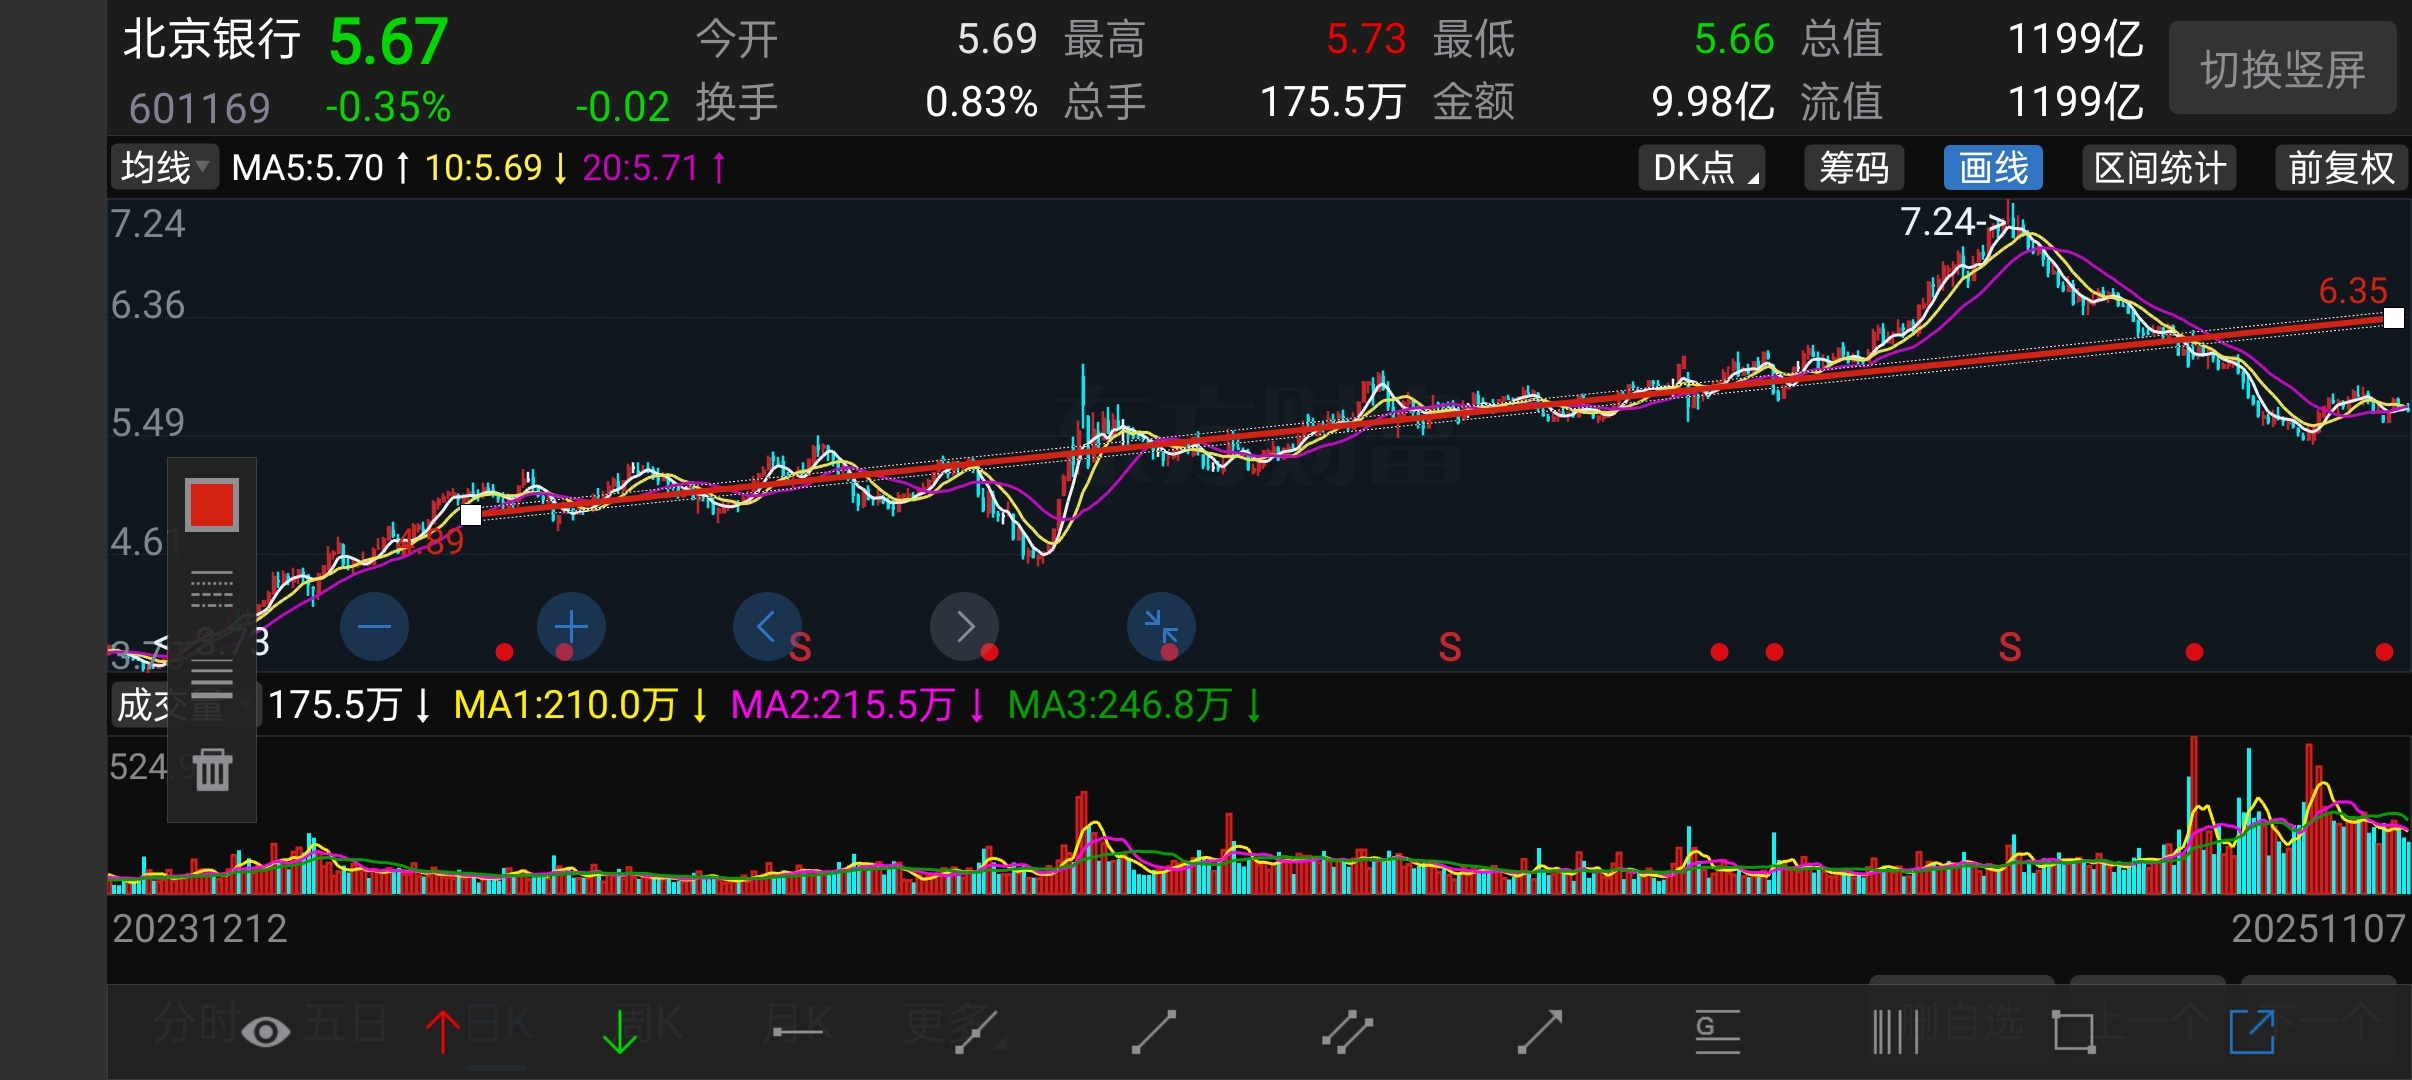Image resolution: width=2412 pixels, height=1080 pixels.
Task: Expand the DK点 dropdown
Action: (x=1701, y=167)
